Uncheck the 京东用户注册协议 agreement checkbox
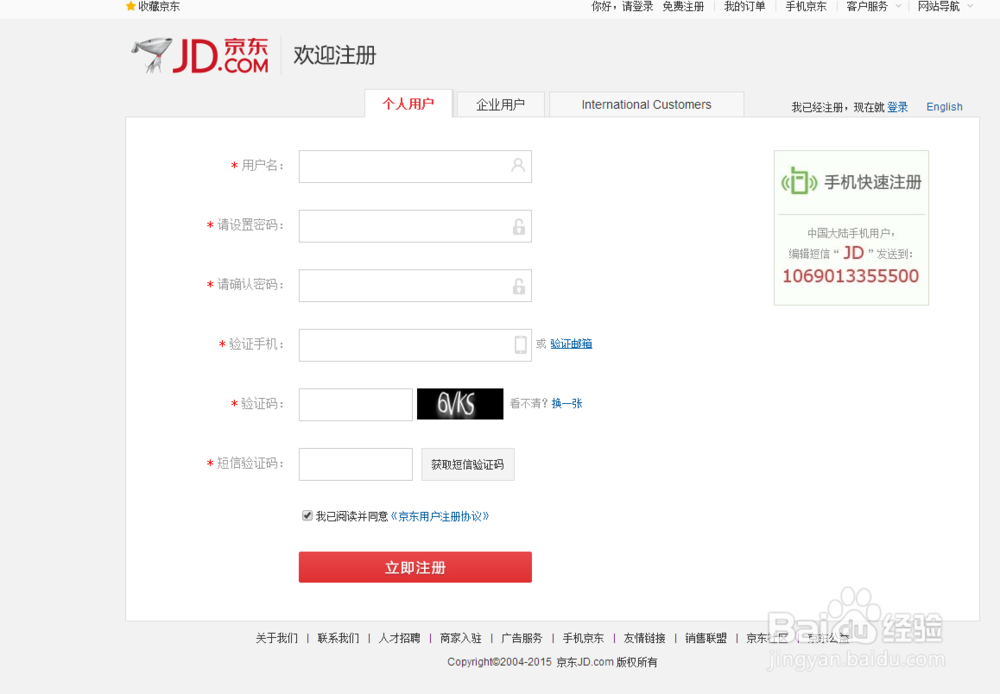Viewport: 1000px width, 694px height. tap(307, 515)
